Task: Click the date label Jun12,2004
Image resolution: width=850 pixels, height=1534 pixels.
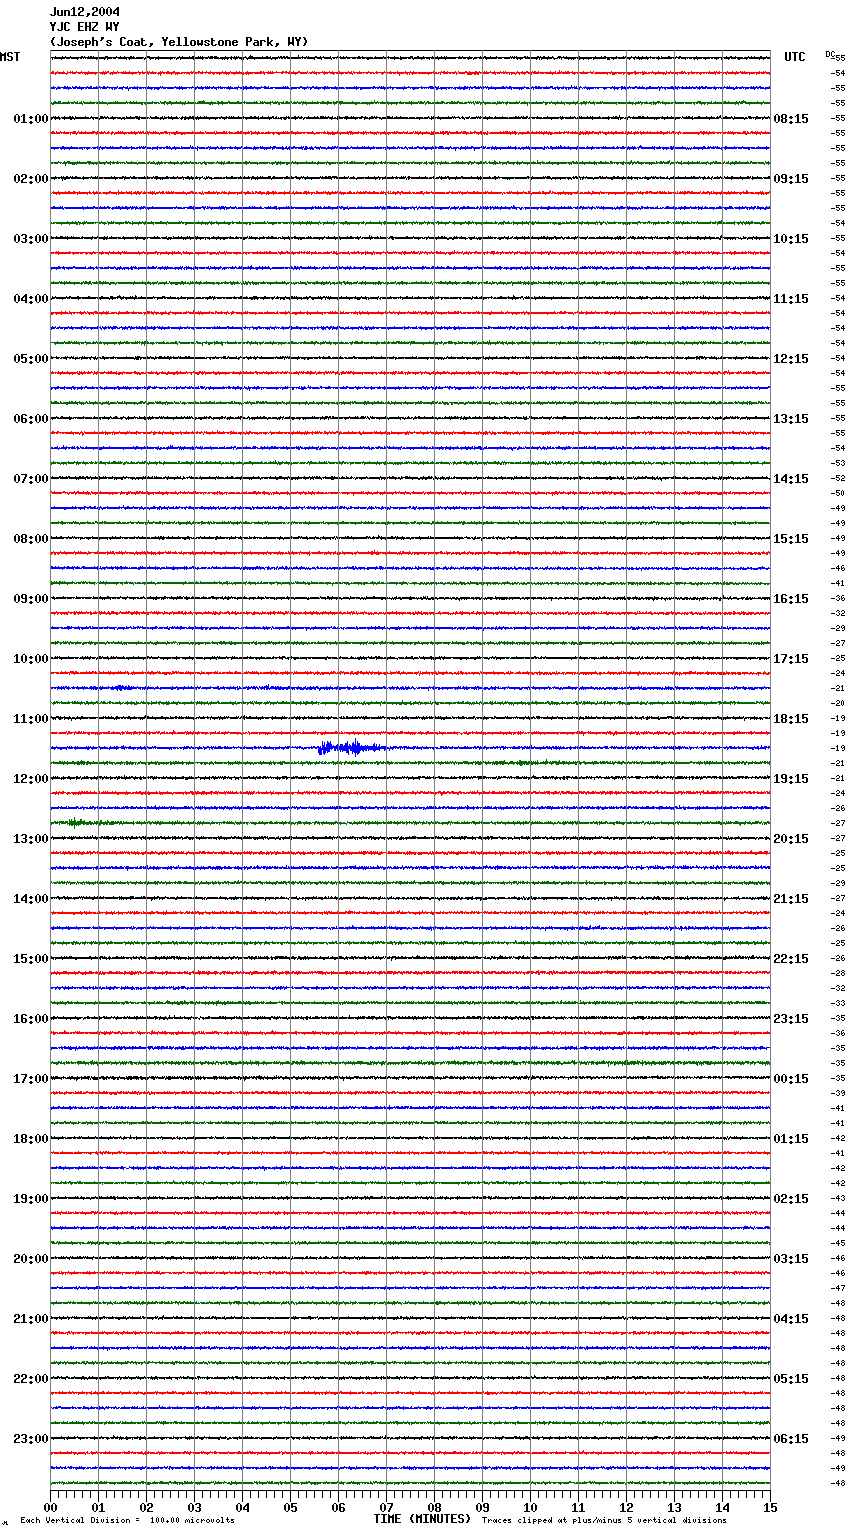Action: point(85,12)
